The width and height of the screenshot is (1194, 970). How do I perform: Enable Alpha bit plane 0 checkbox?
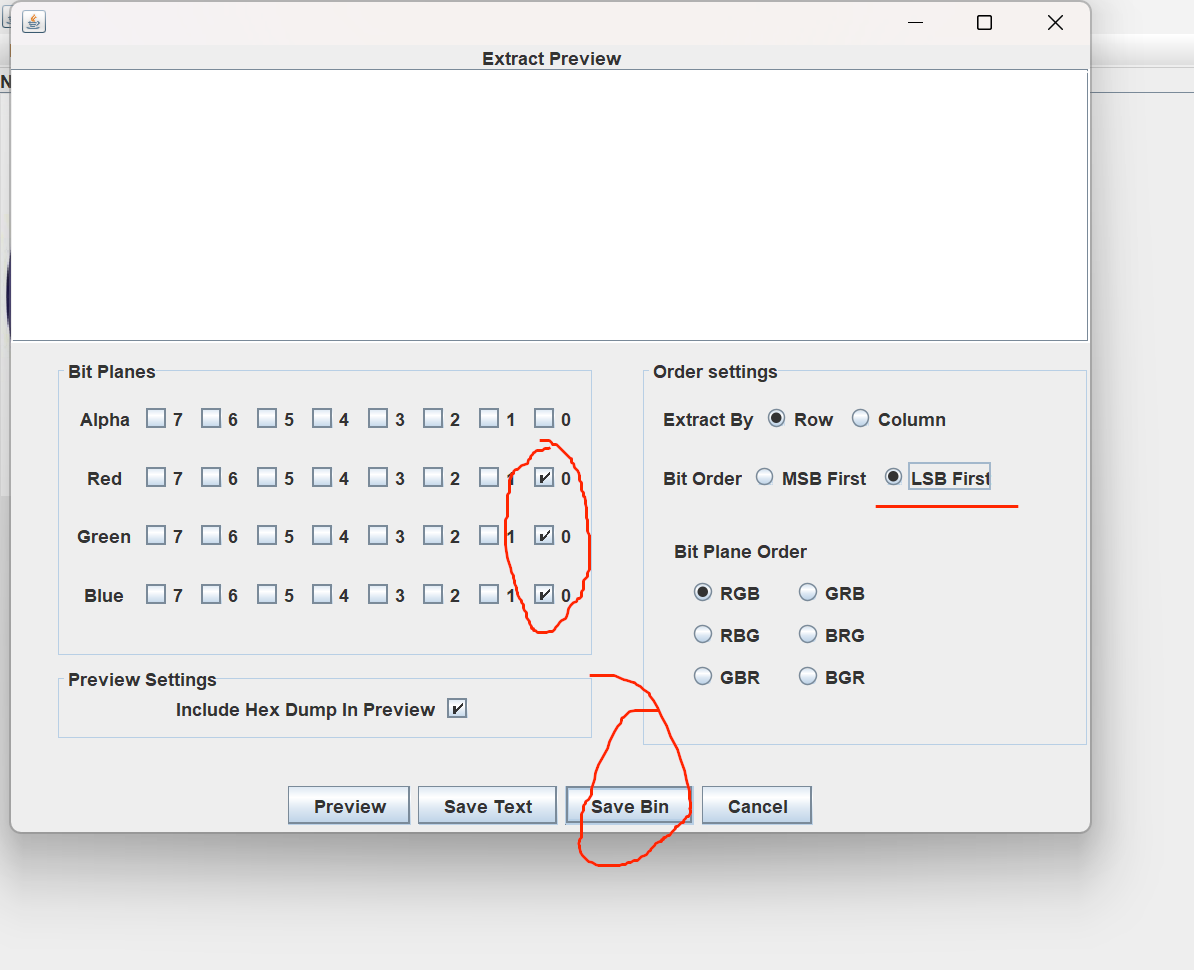544,418
